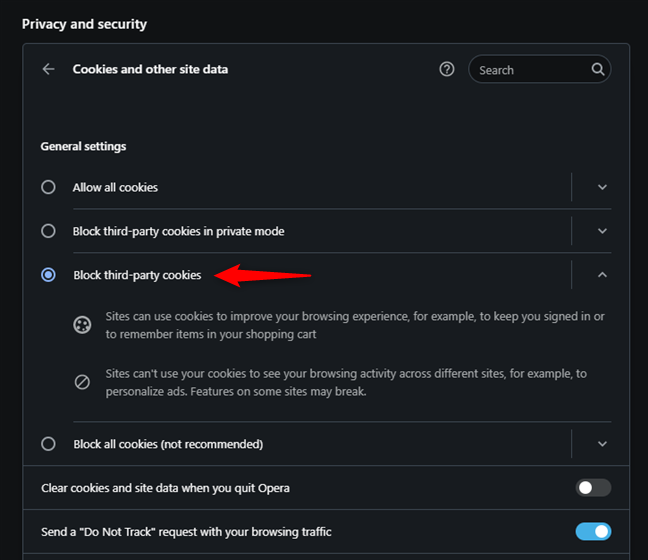This screenshot has width=648, height=560.
Task: Expand the Allow all cookies details chevron
Action: click(x=602, y=187)
